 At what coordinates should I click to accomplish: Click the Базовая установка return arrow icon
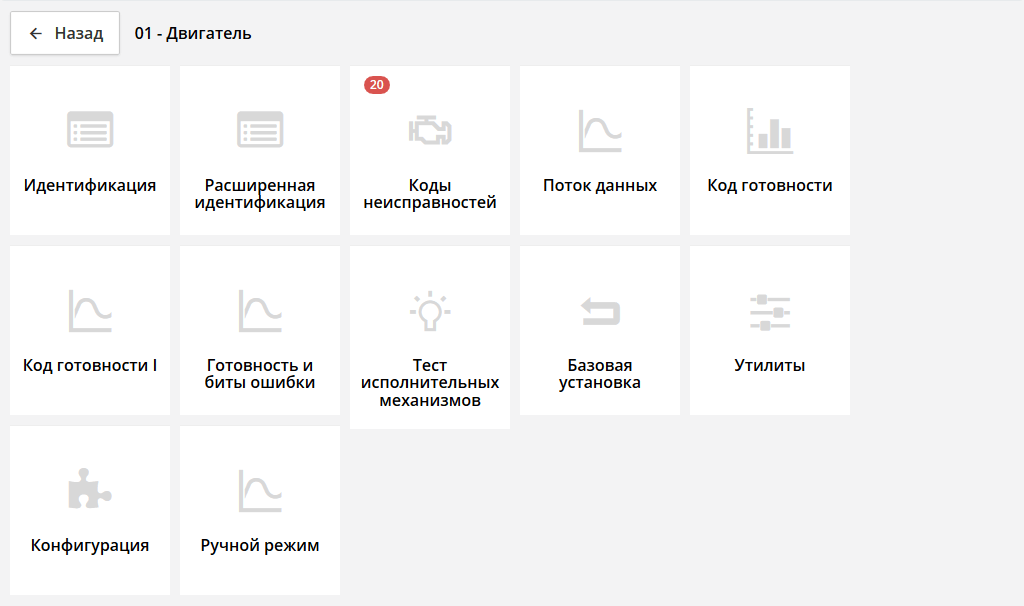(600, 312)
